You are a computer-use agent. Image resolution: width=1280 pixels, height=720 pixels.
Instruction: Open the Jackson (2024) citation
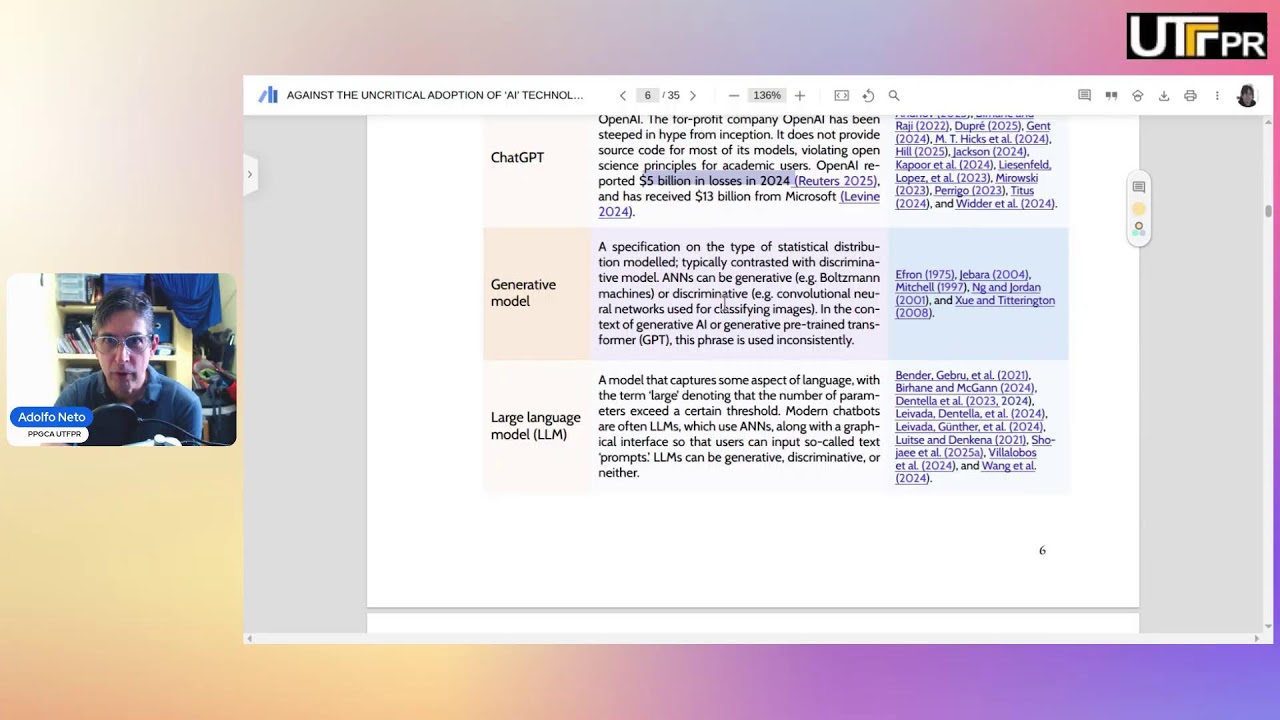tap(989, 152)
